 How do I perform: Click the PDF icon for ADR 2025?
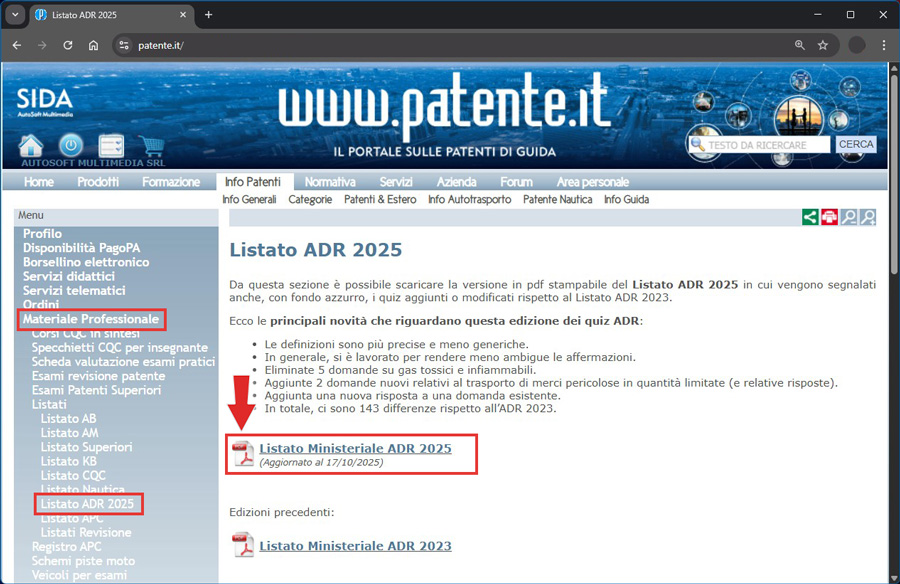[243, 454]
